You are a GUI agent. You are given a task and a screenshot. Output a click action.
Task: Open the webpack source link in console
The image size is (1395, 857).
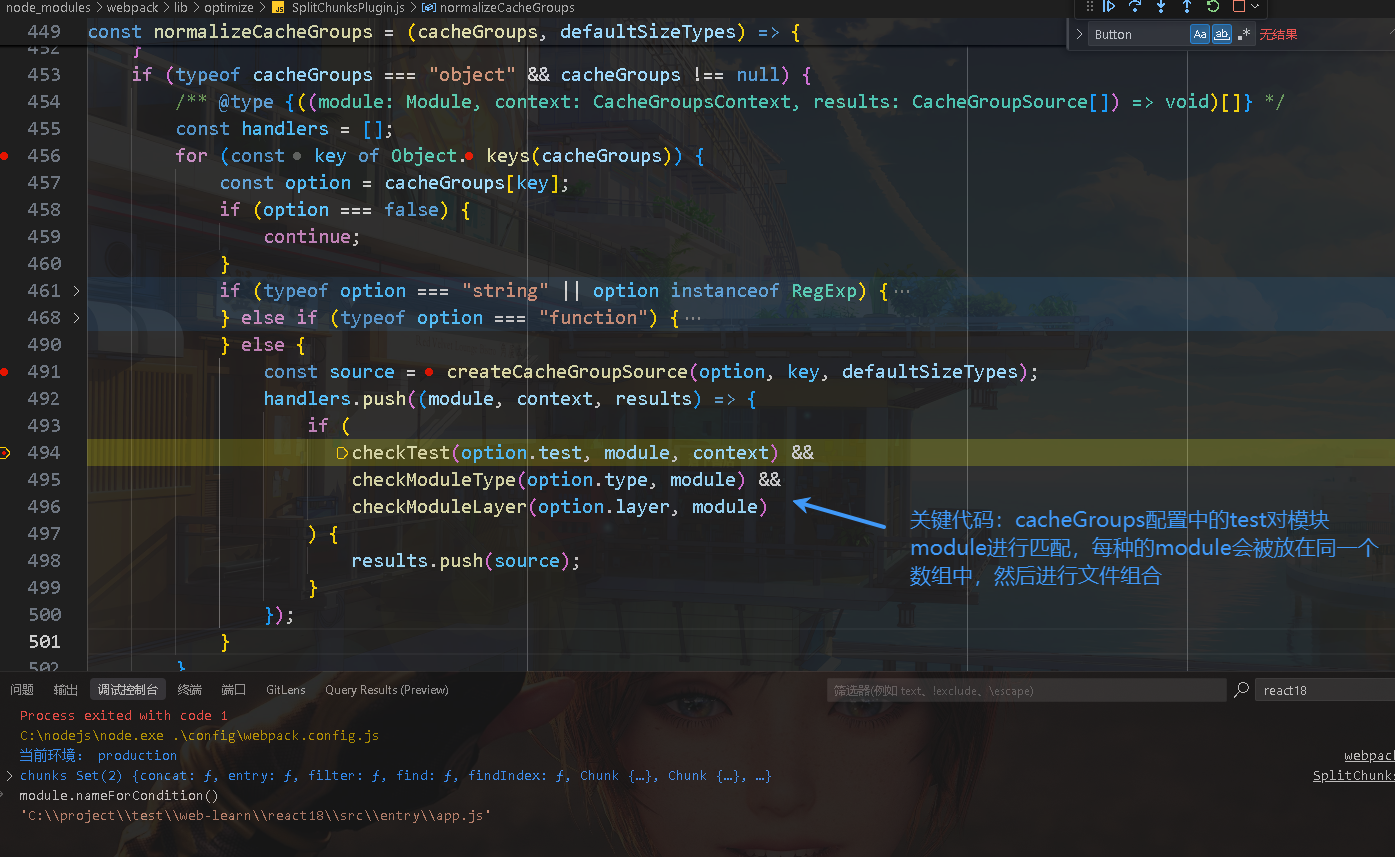click(x=1369, y=756)
